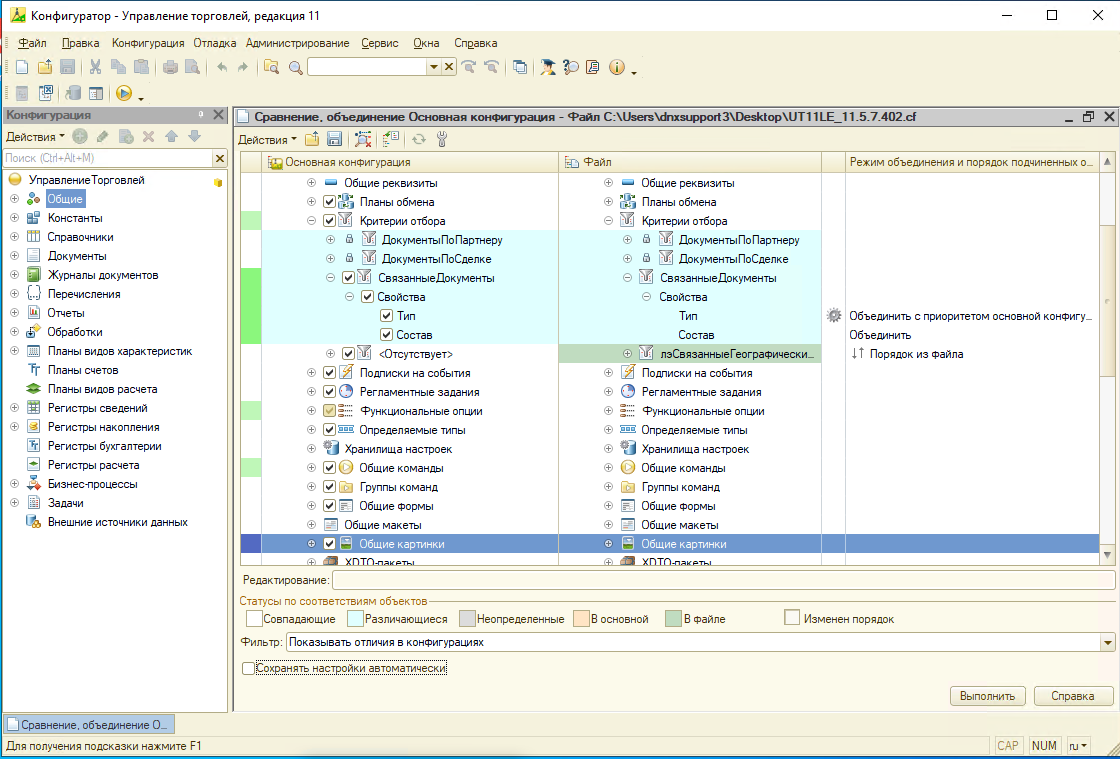
Task: Click the wrench settings icon in comparison toolbar
Action: pyautogui.click(x=442, y=139)
